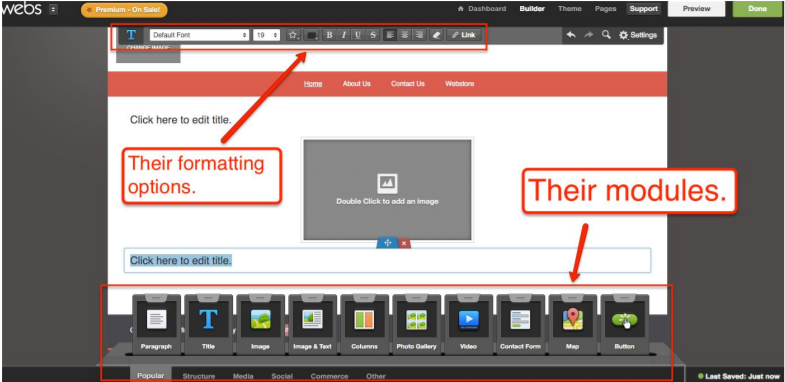Open the Theme menu item
This screenshot has height=382, width=785.
pos(570,9)
